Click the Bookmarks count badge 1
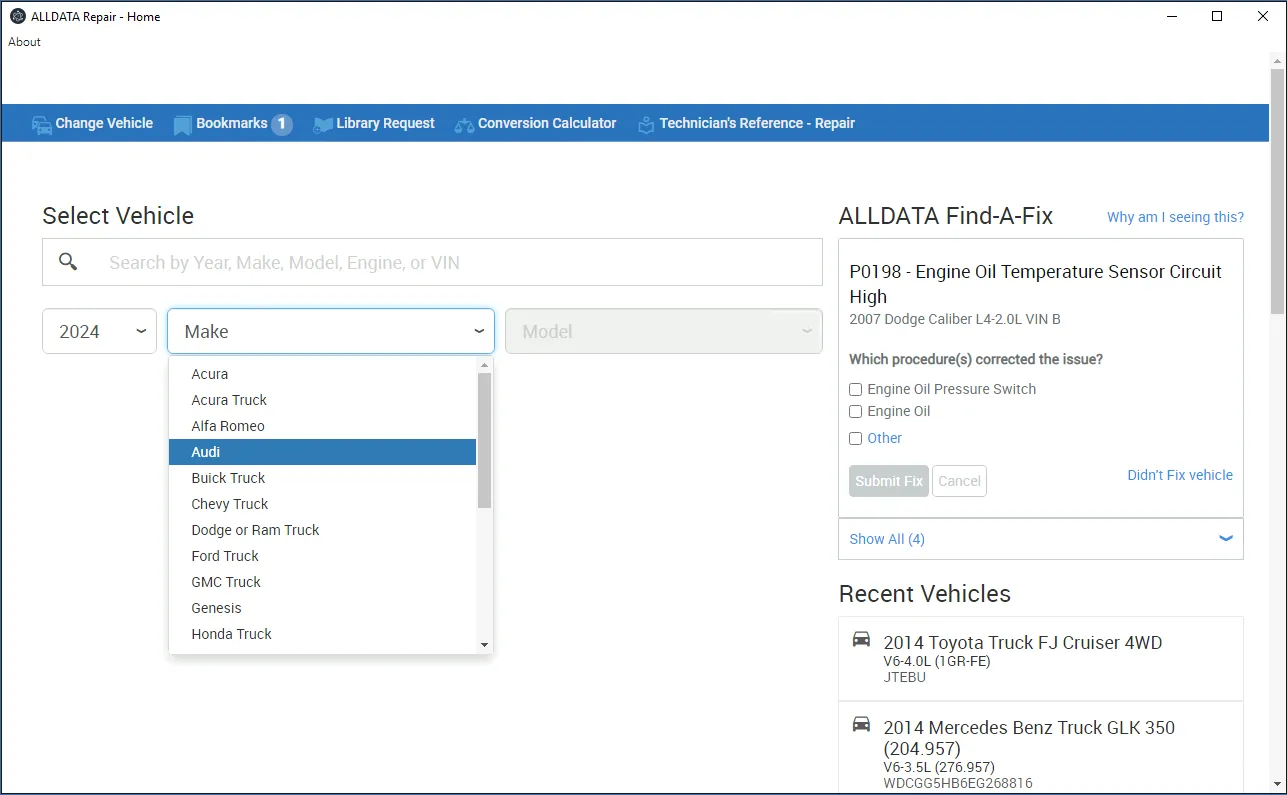Image resolution: width=1287 pixels, height=795 pixels. [x=282, y=124]
